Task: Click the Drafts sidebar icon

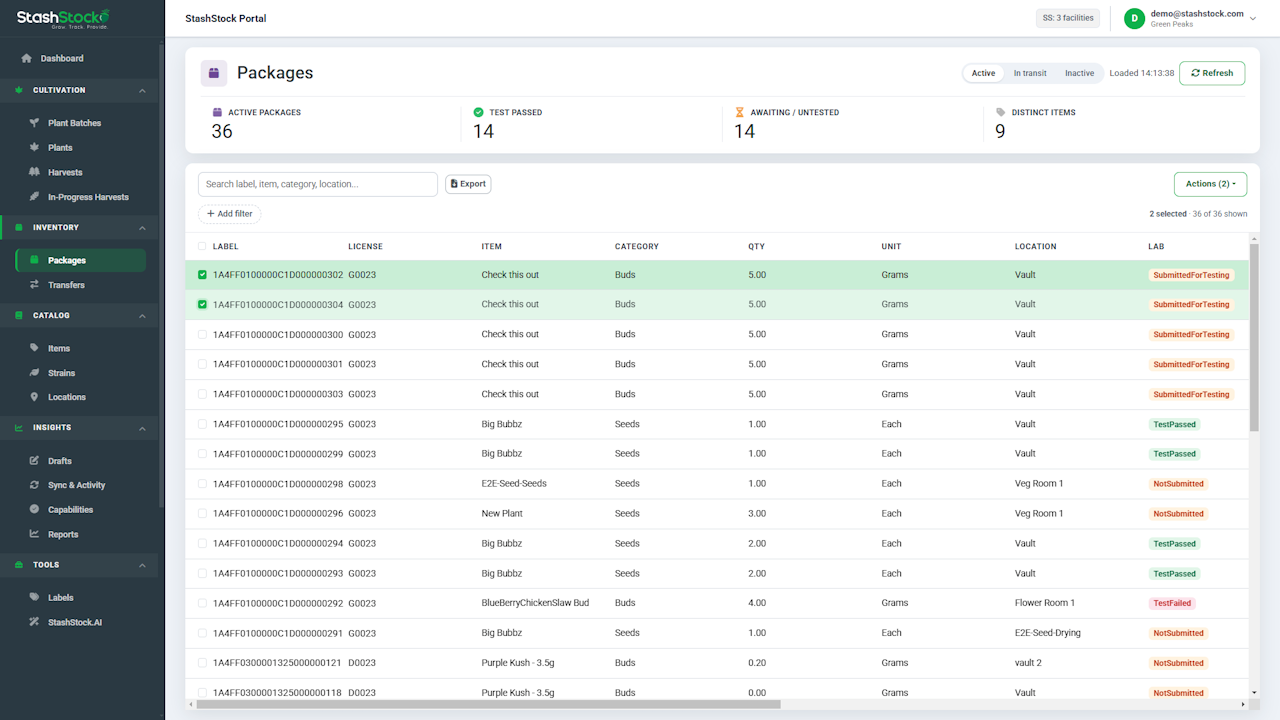Action: click(34, 461)
